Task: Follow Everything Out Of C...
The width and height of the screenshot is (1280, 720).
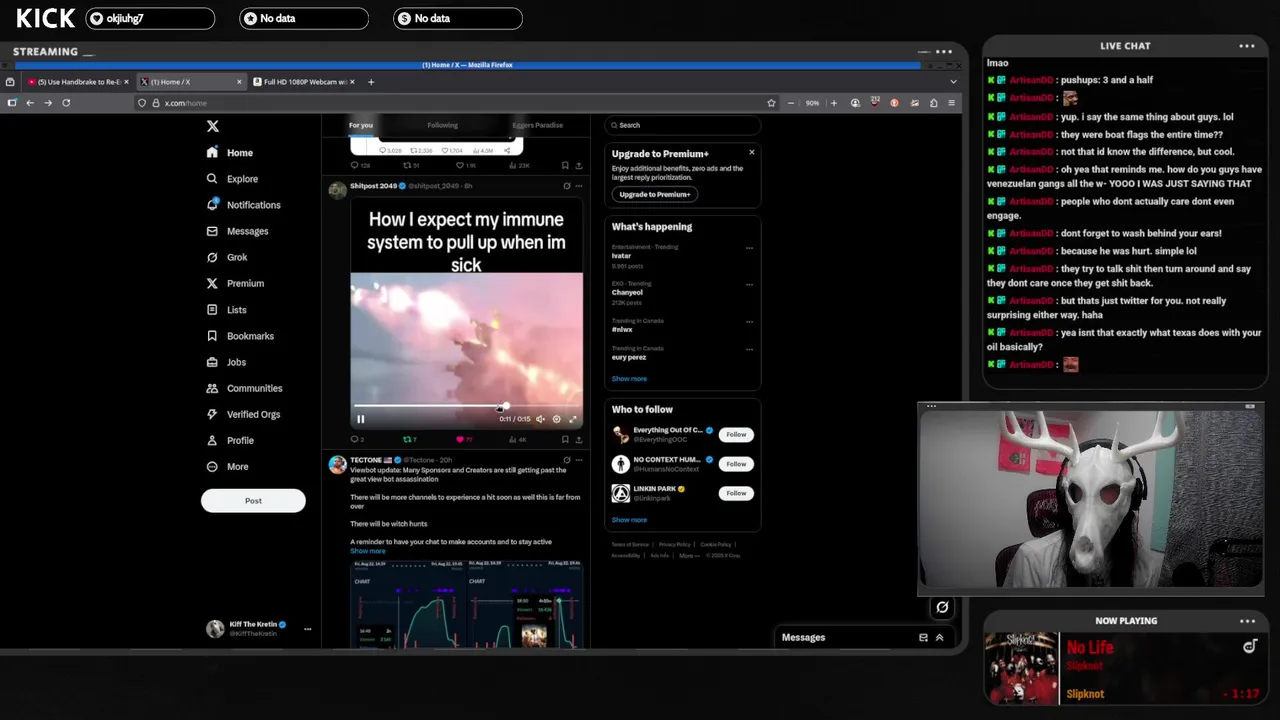Action: [736, 434]
